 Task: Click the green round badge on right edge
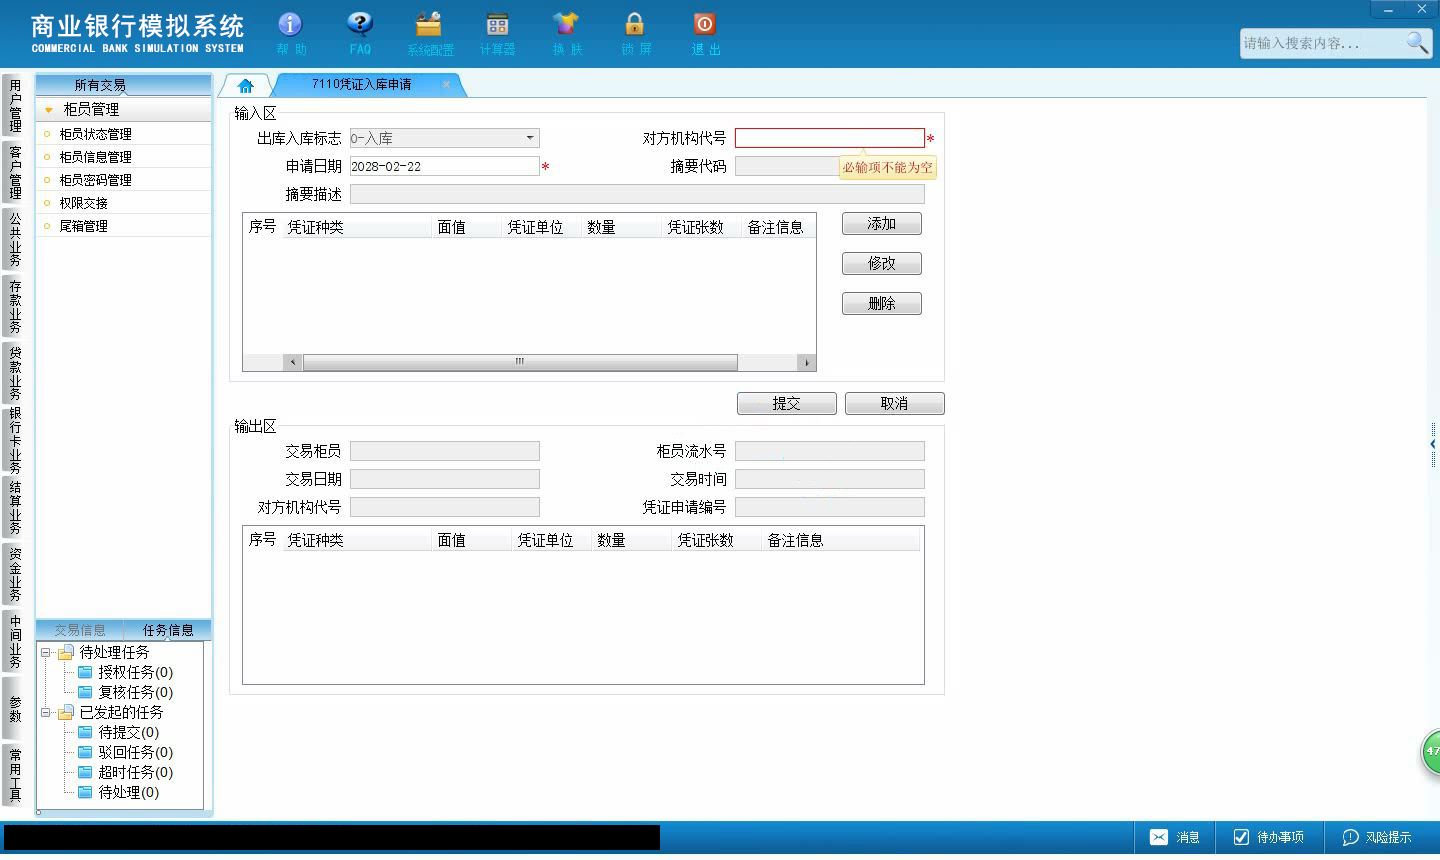pos(1431,751)
